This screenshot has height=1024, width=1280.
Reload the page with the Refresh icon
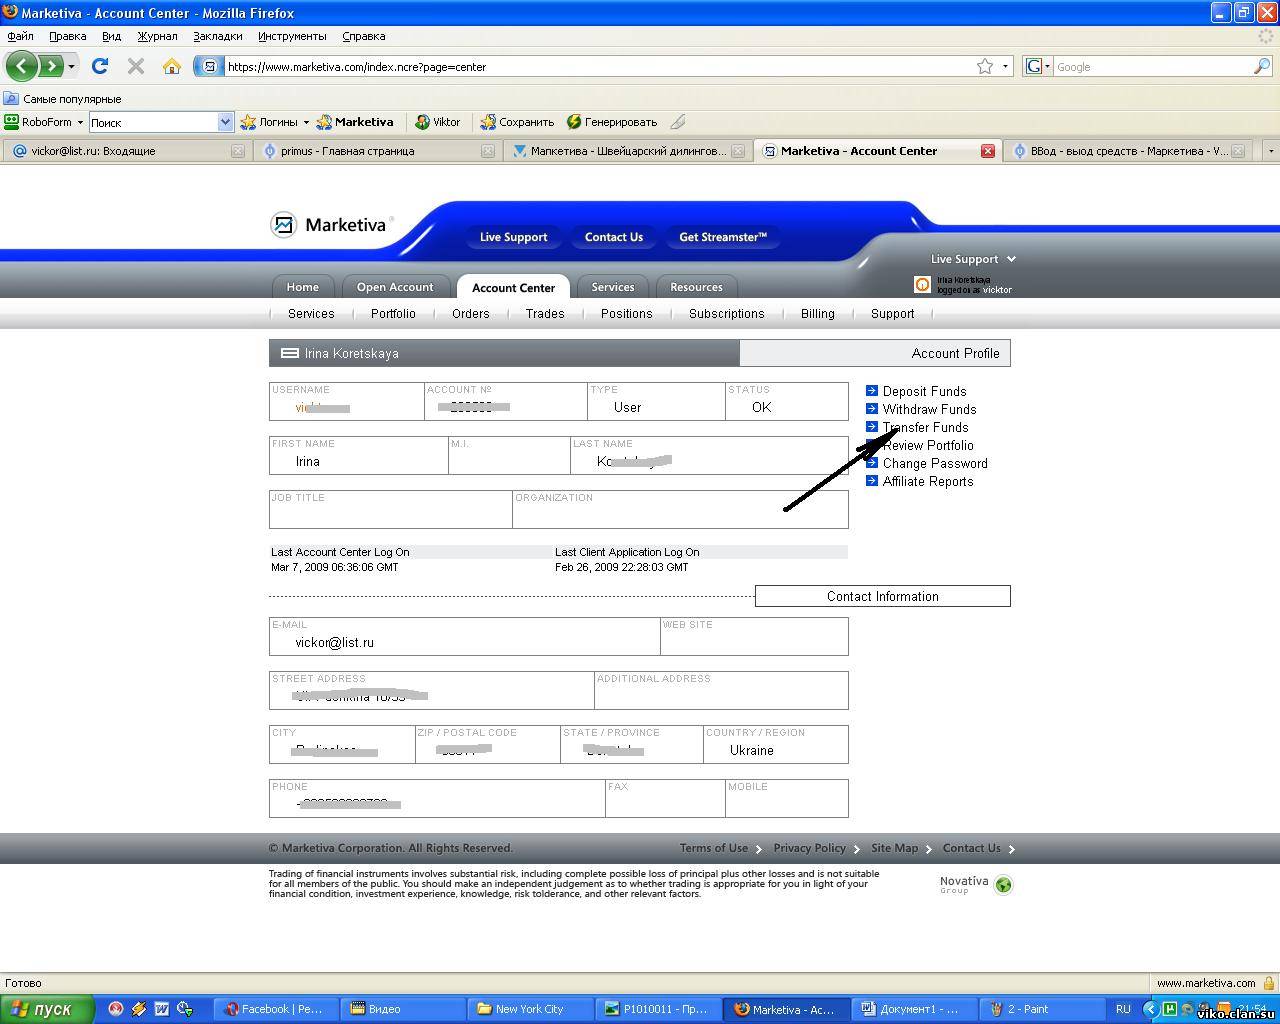click(x=99, y=66)
